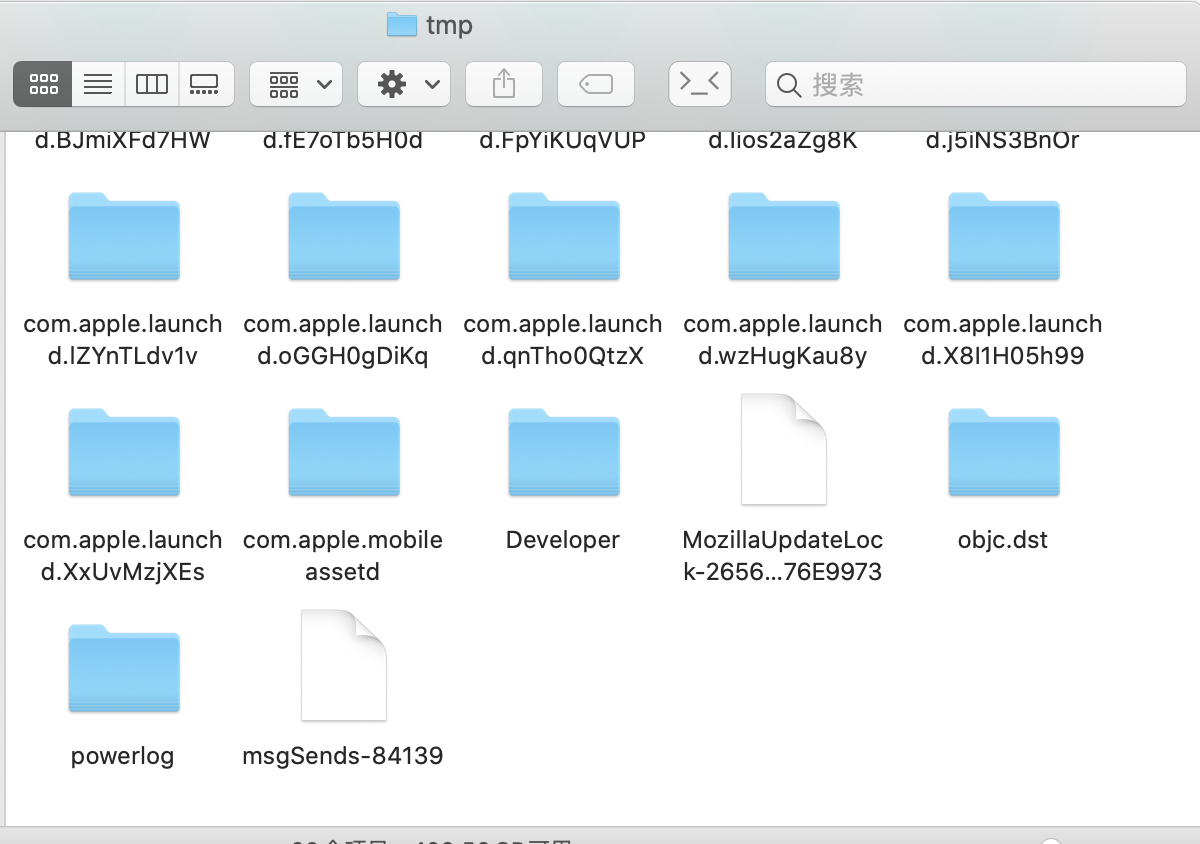This screenshot has height=844, width=1200.
Task: Select the objc.dst folder
Action: point(1003,453)
